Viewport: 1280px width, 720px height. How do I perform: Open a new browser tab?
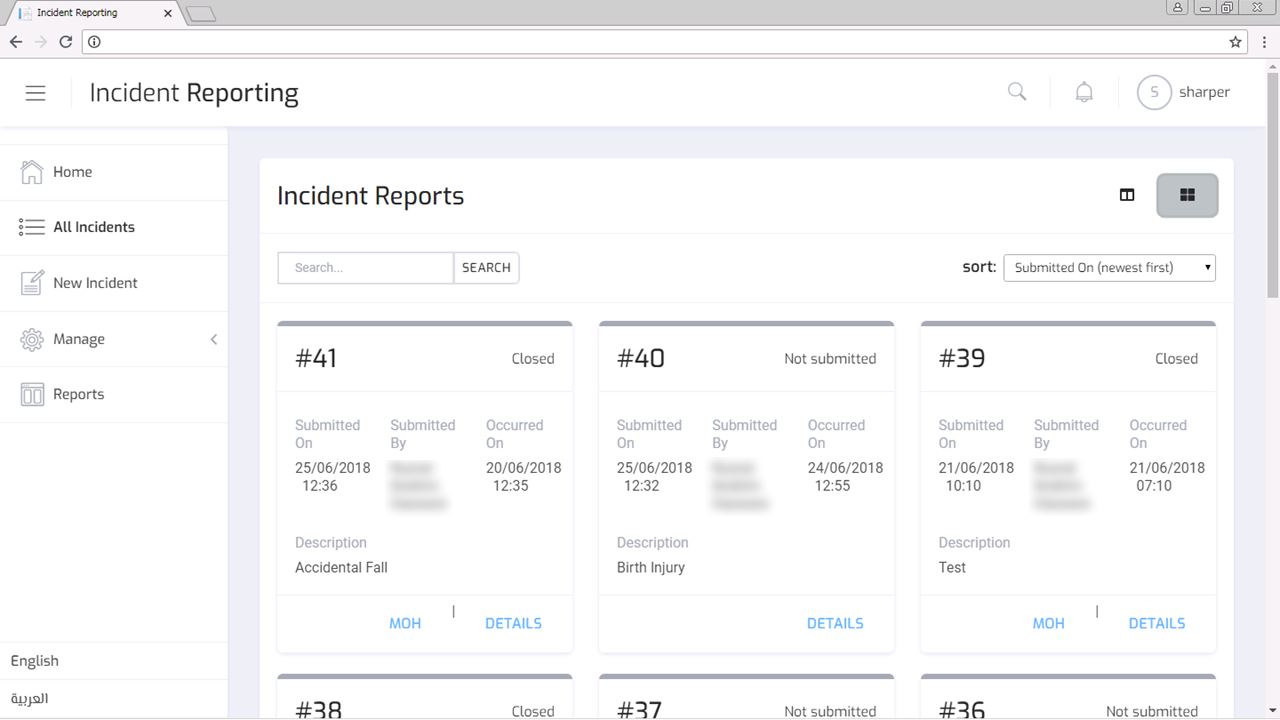coord(201,14)
